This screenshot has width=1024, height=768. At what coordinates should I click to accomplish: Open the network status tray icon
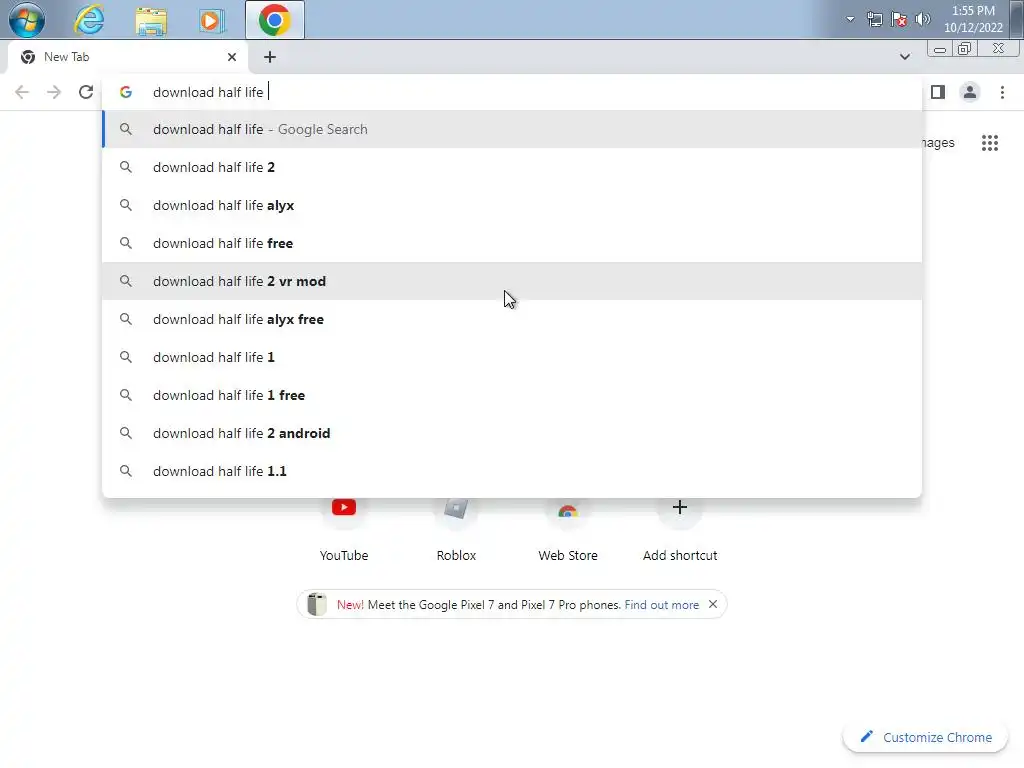[x=874, y=19]
